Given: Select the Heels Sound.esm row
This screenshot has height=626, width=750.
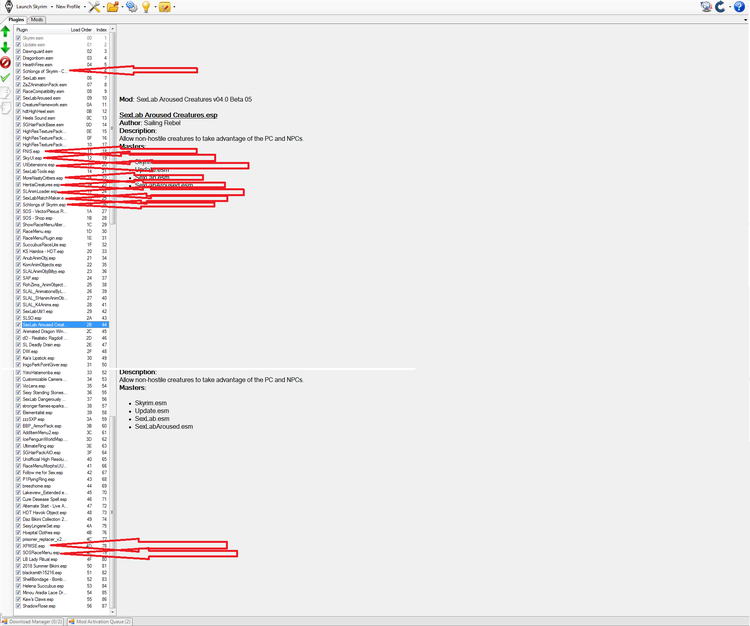Looking at the screenshot, I should (62, 118).
